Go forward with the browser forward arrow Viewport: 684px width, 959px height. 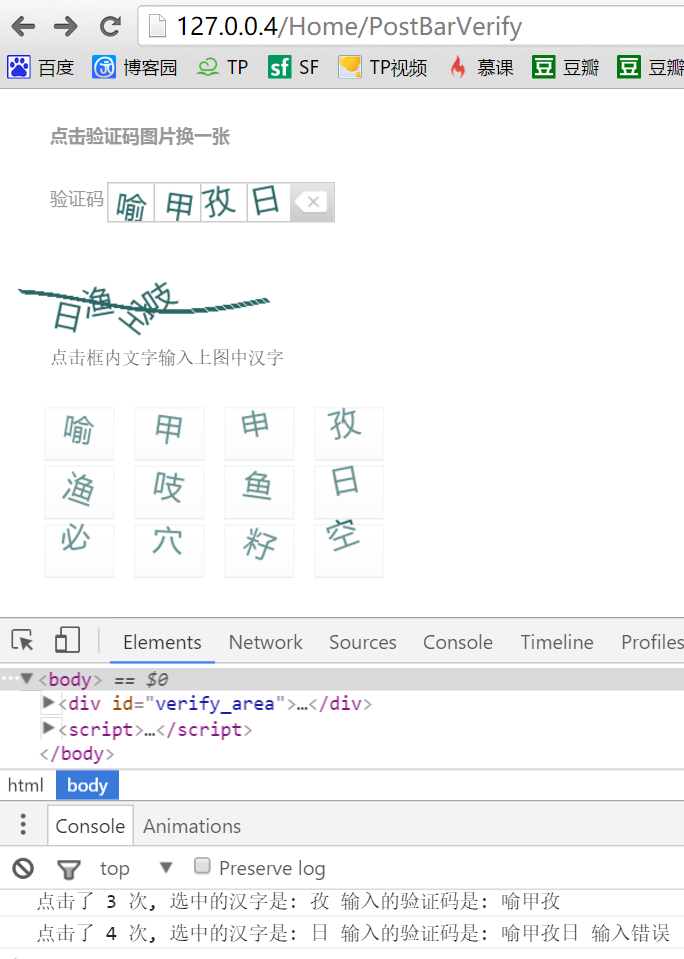point(65,26)
